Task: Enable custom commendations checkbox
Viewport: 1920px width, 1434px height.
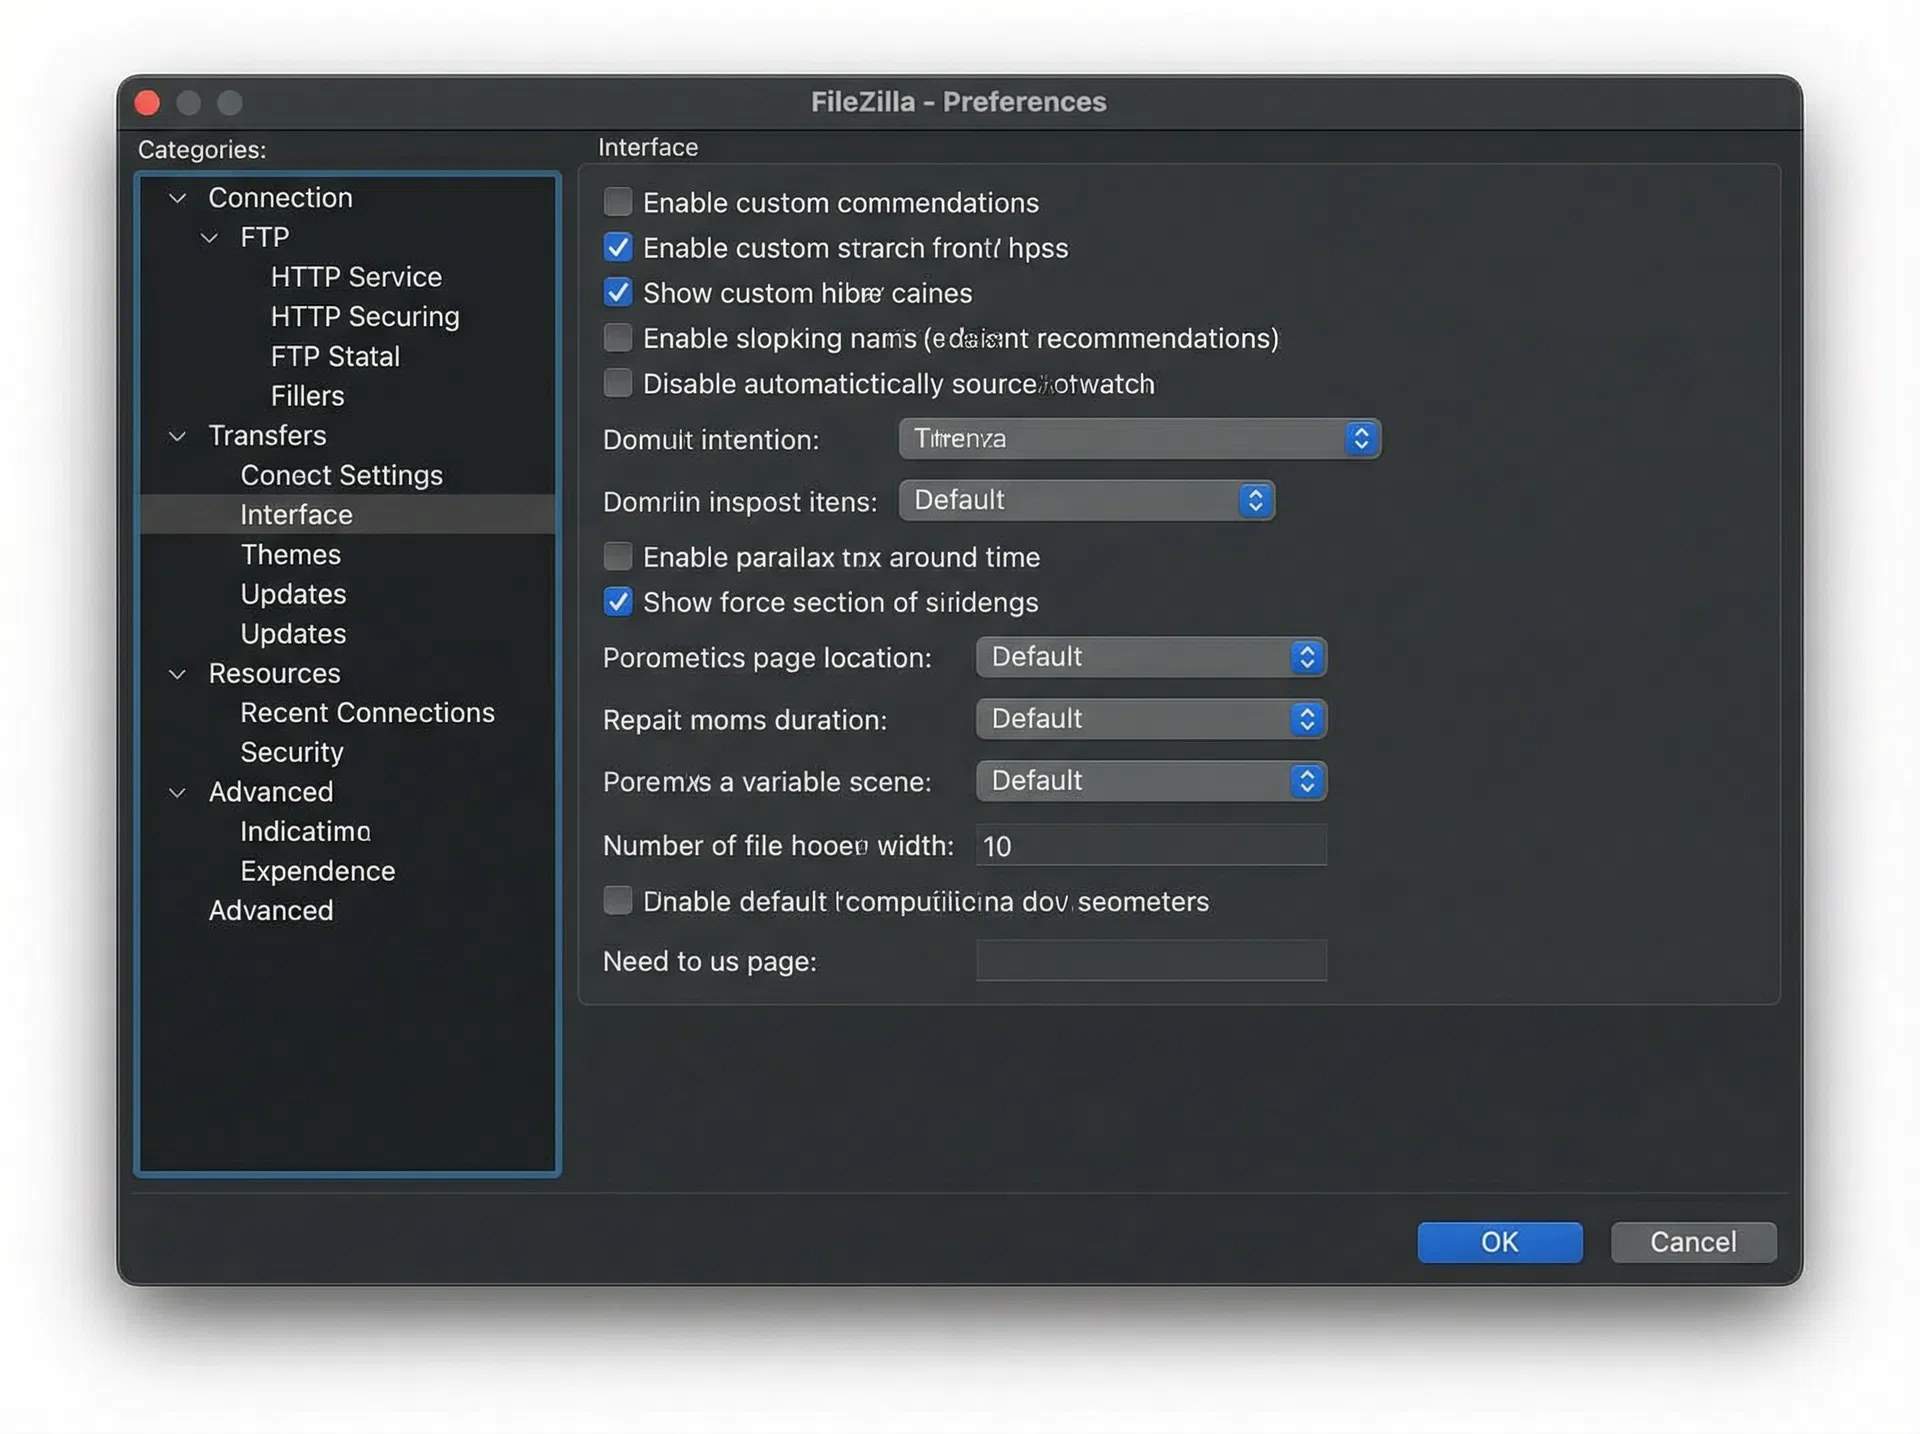Action: [618, 202]
